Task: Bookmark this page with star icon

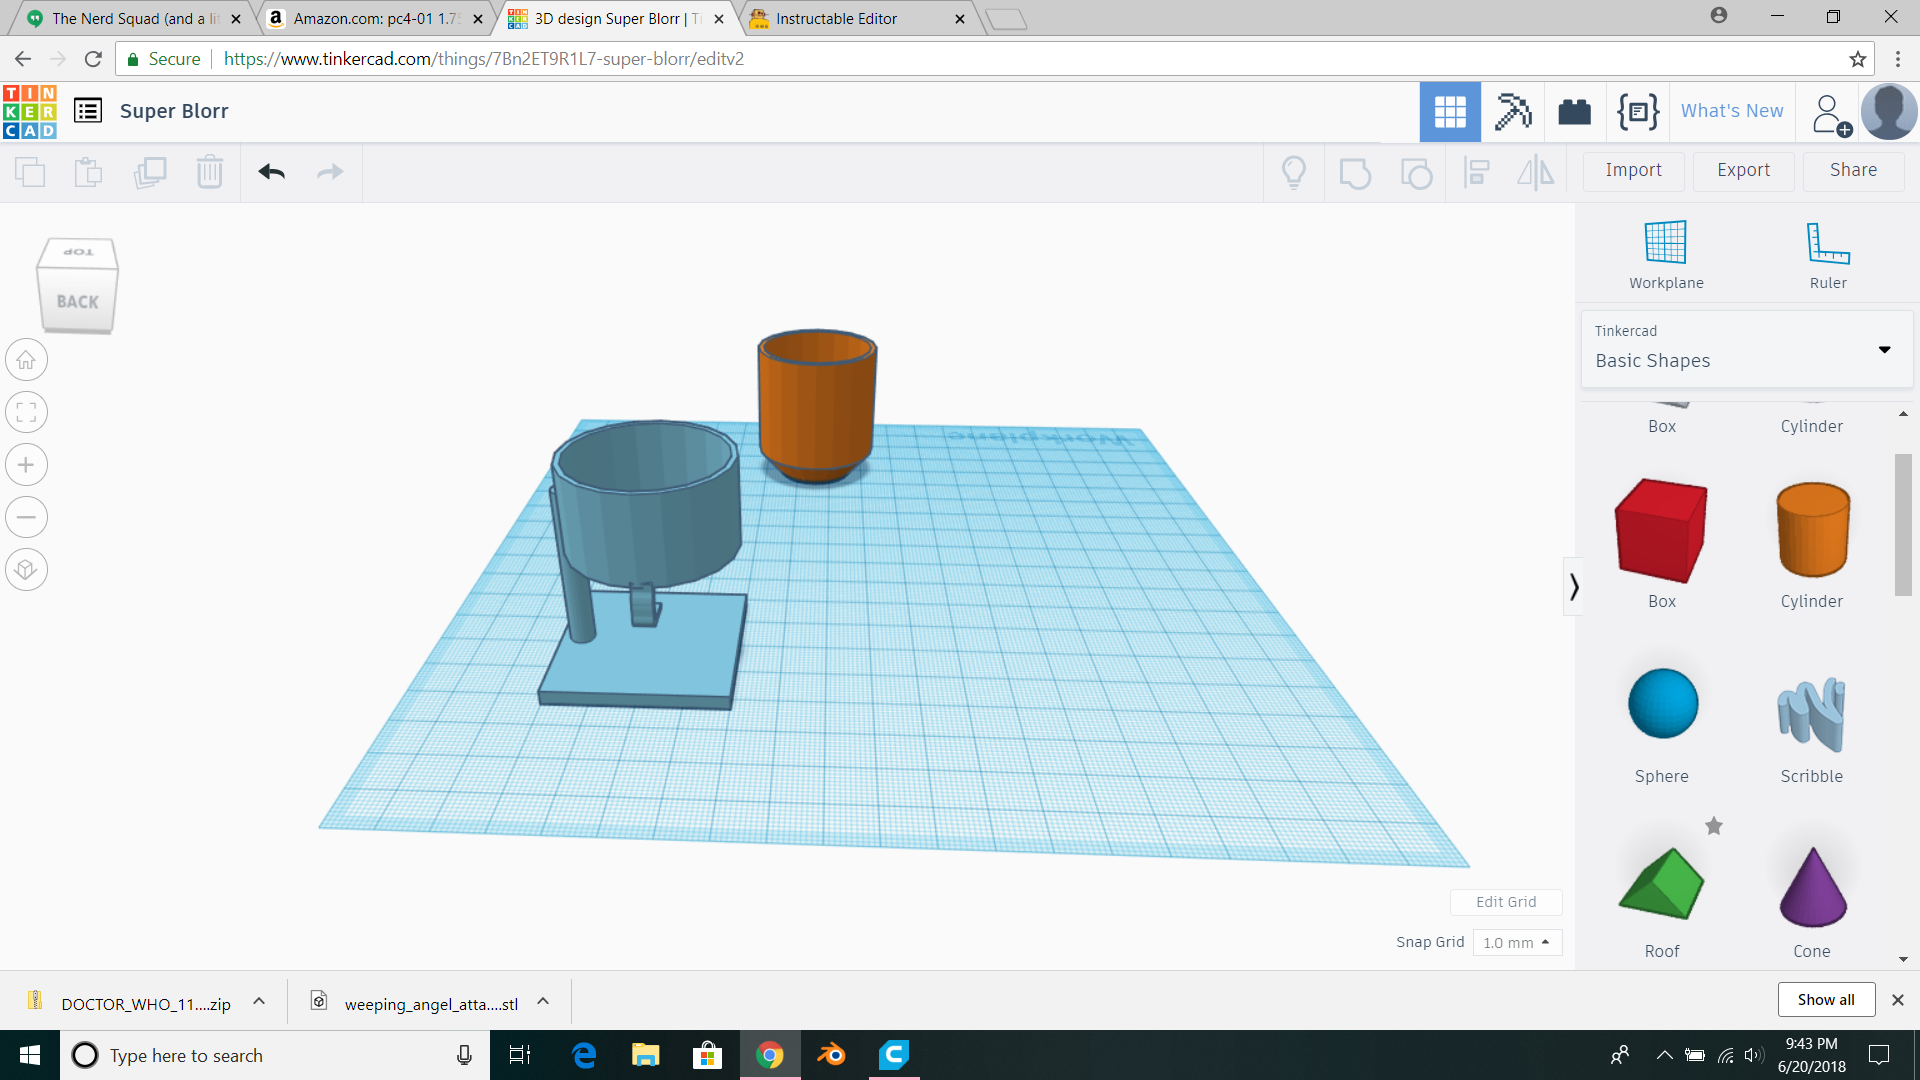Action: coord(1858,59)
